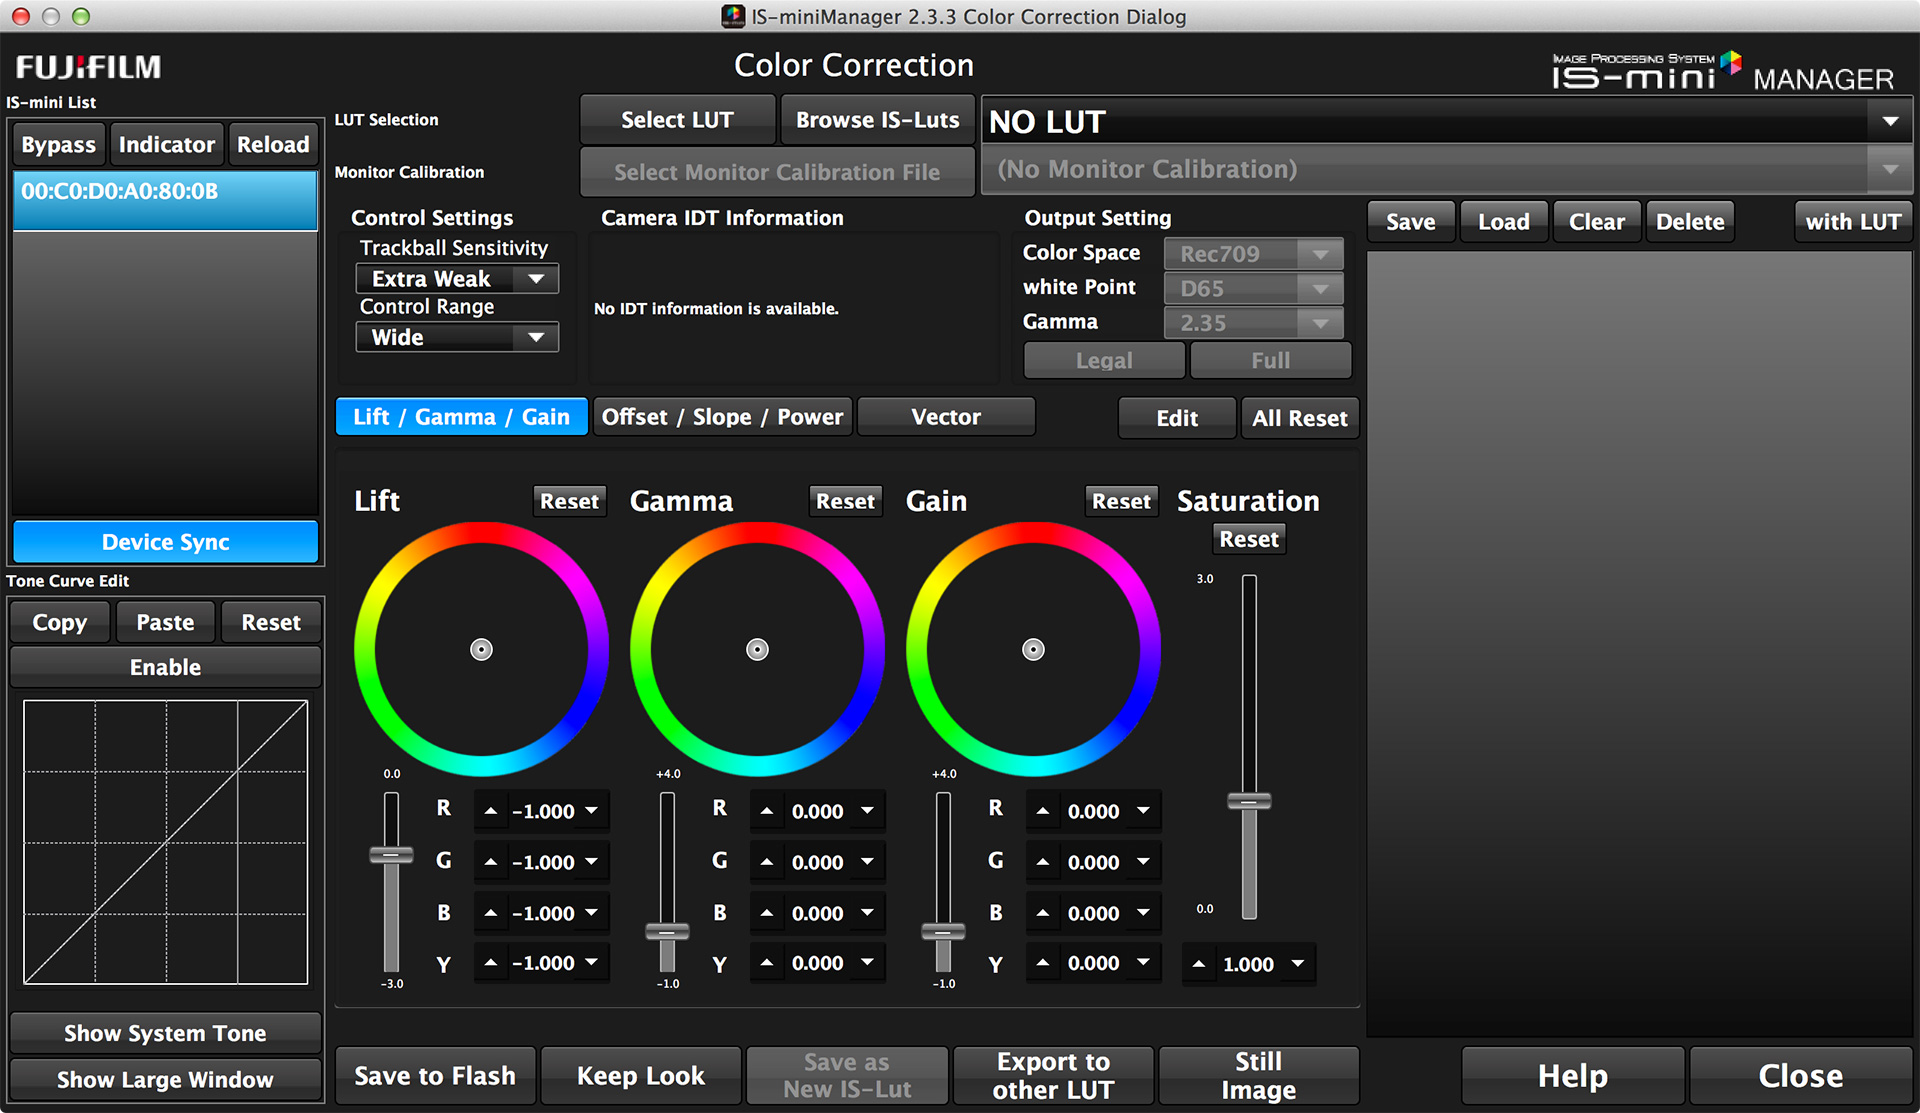Click the Gamma color wheel center handle
This screenshot has height=1113, width=1920.
click(x=757, y=650)
